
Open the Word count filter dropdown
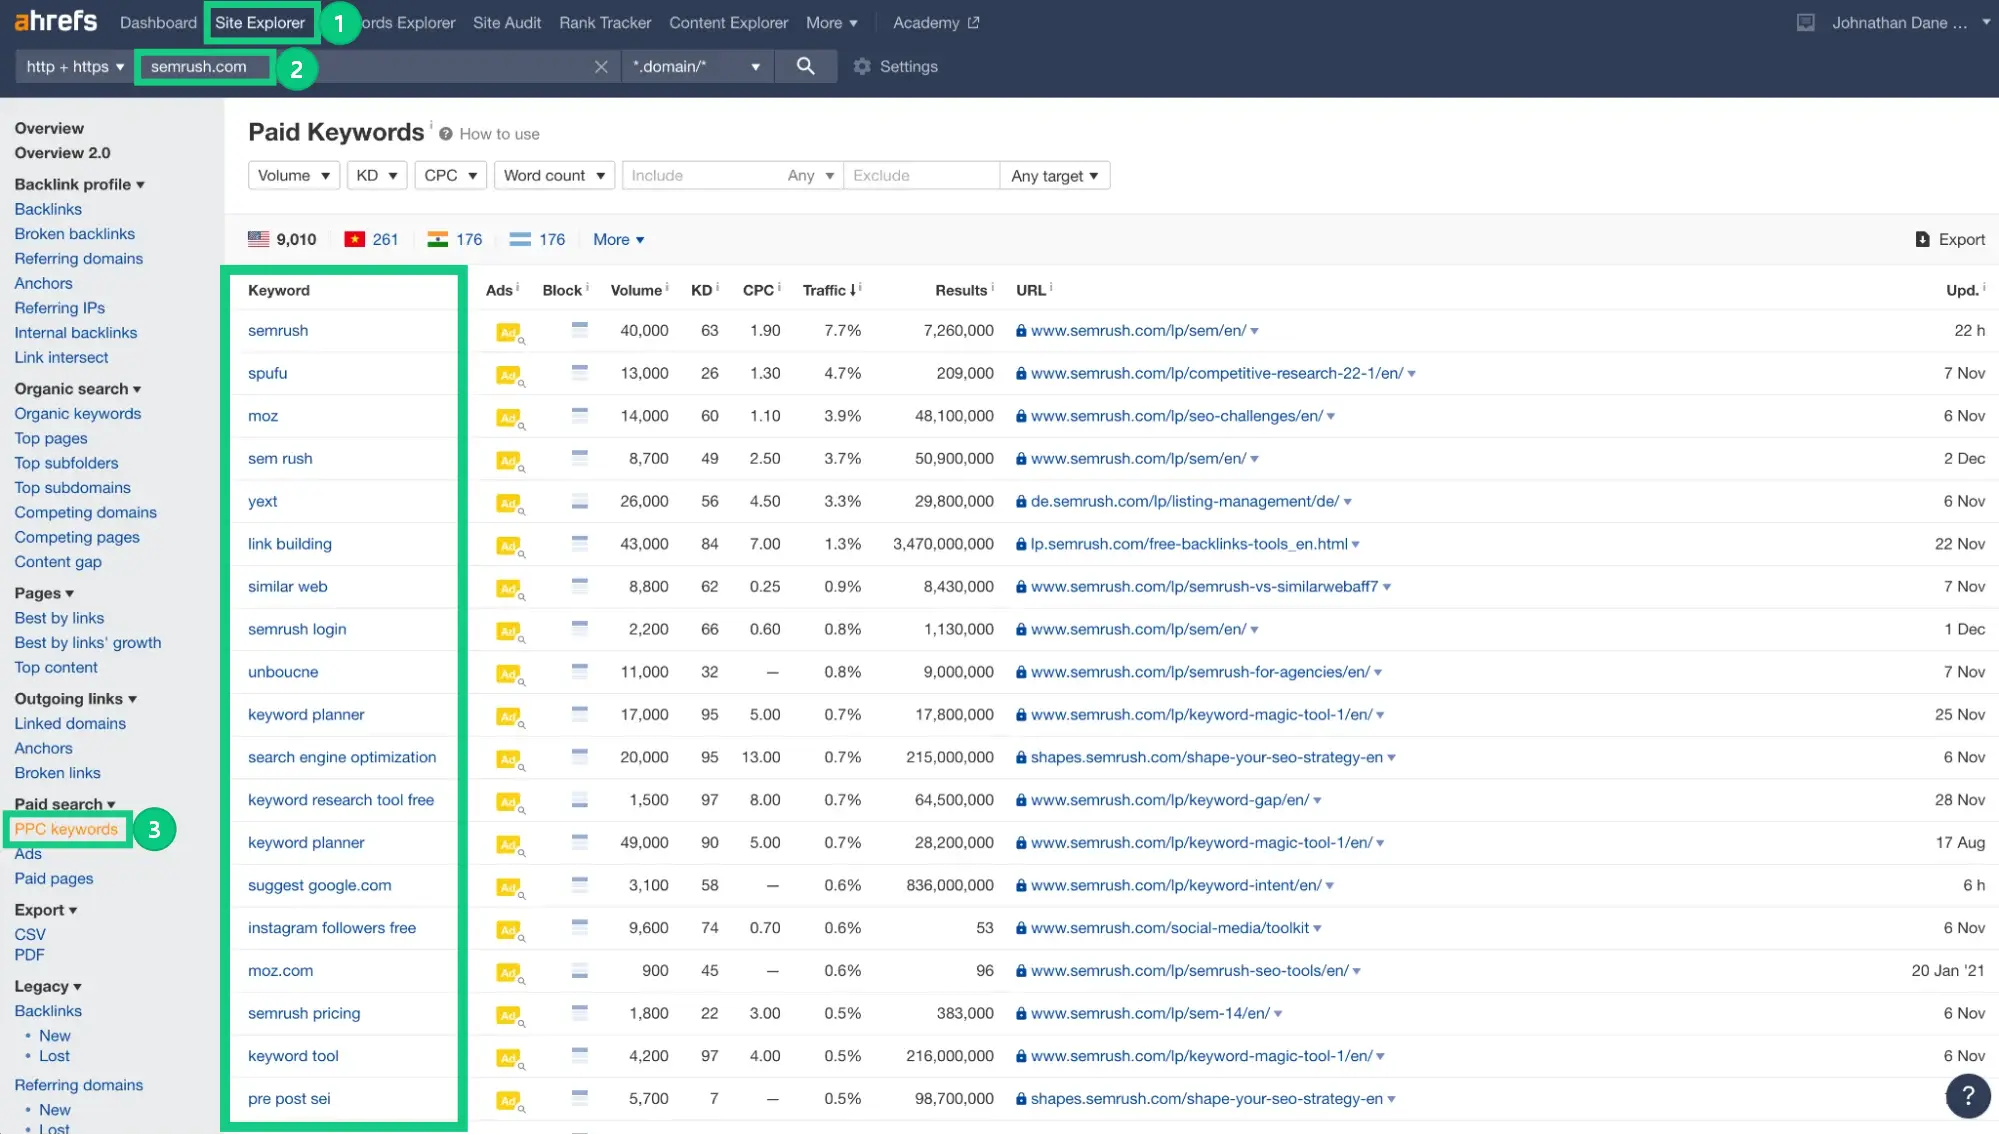(x=554, y=176)
